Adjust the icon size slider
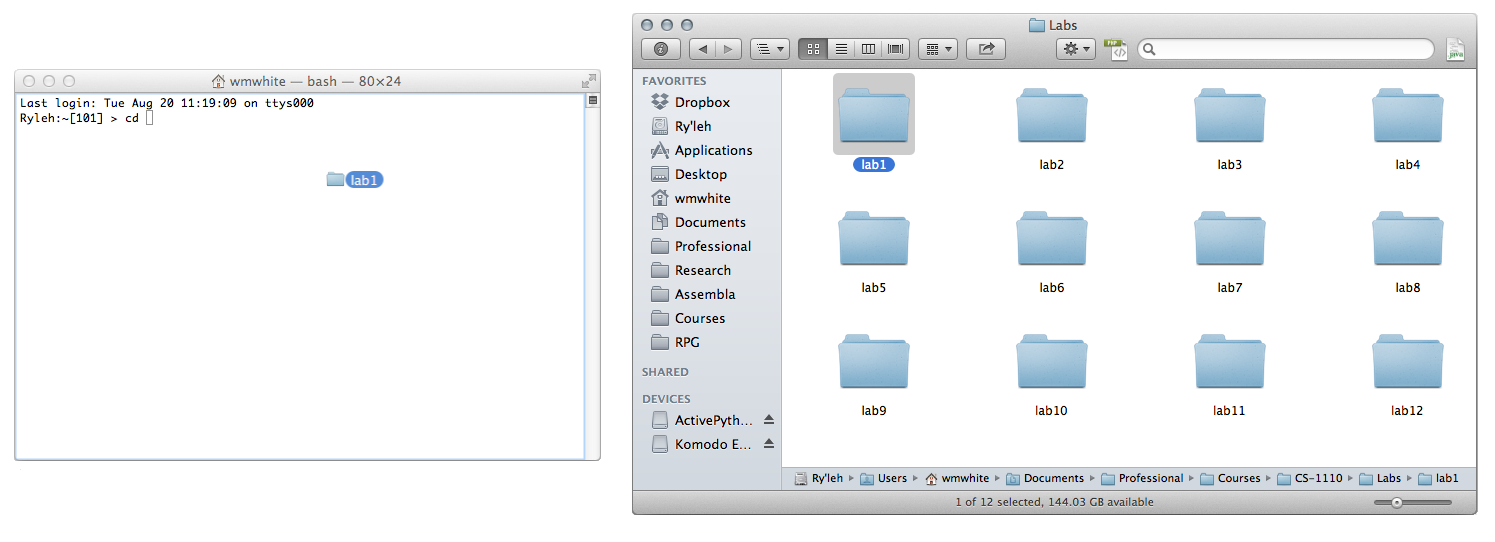This screenshot has height=542, width=1495. pyautogui.click(x=1397, y=502)
